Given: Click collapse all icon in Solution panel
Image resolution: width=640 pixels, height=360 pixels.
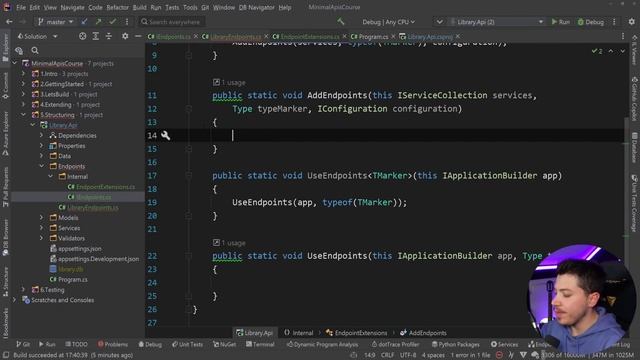Looking at the screenshot, I should [109, 36].
